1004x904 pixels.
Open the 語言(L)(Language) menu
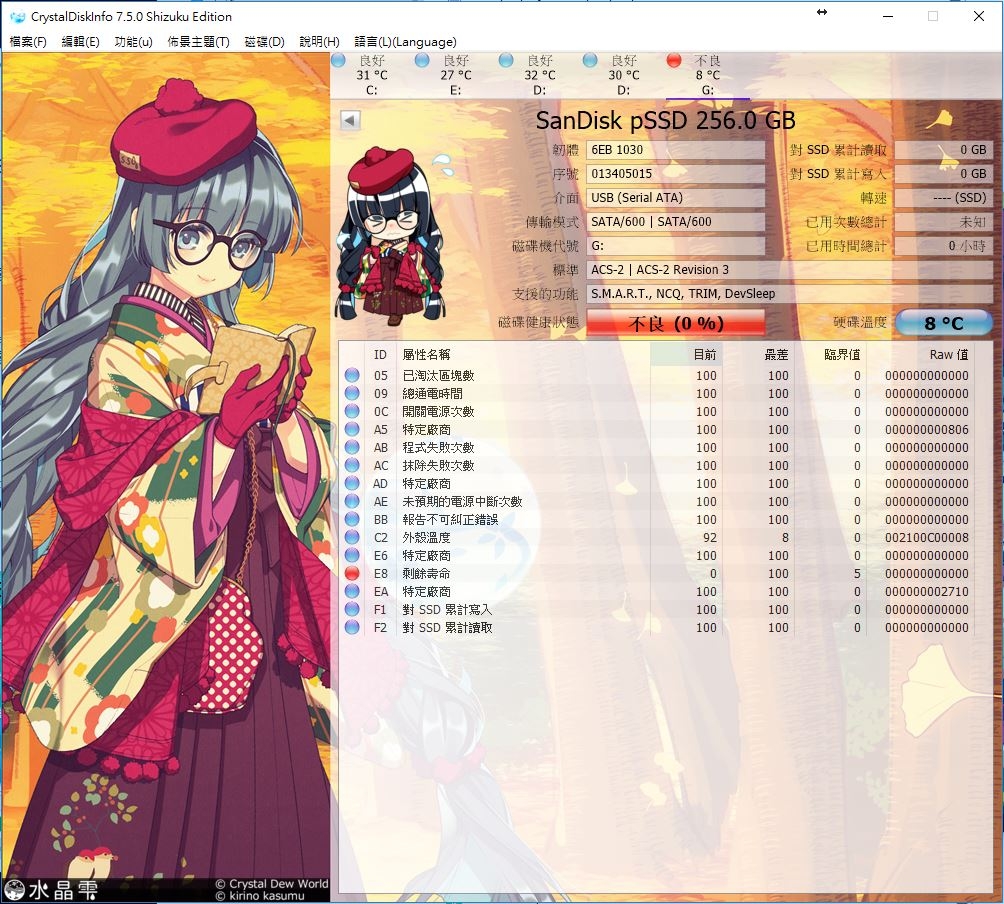click(x=405, y=42)
